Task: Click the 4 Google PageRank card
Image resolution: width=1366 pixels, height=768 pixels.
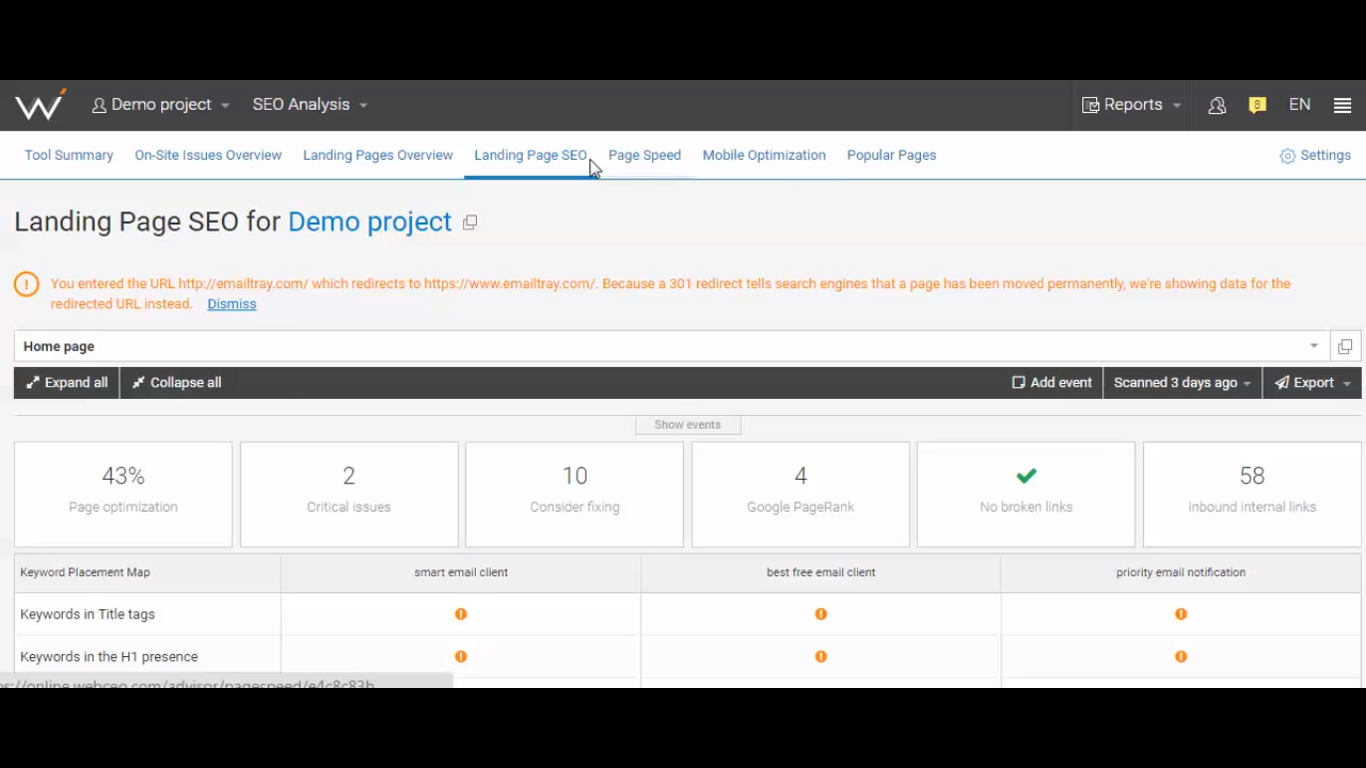Action: [801, 495]
